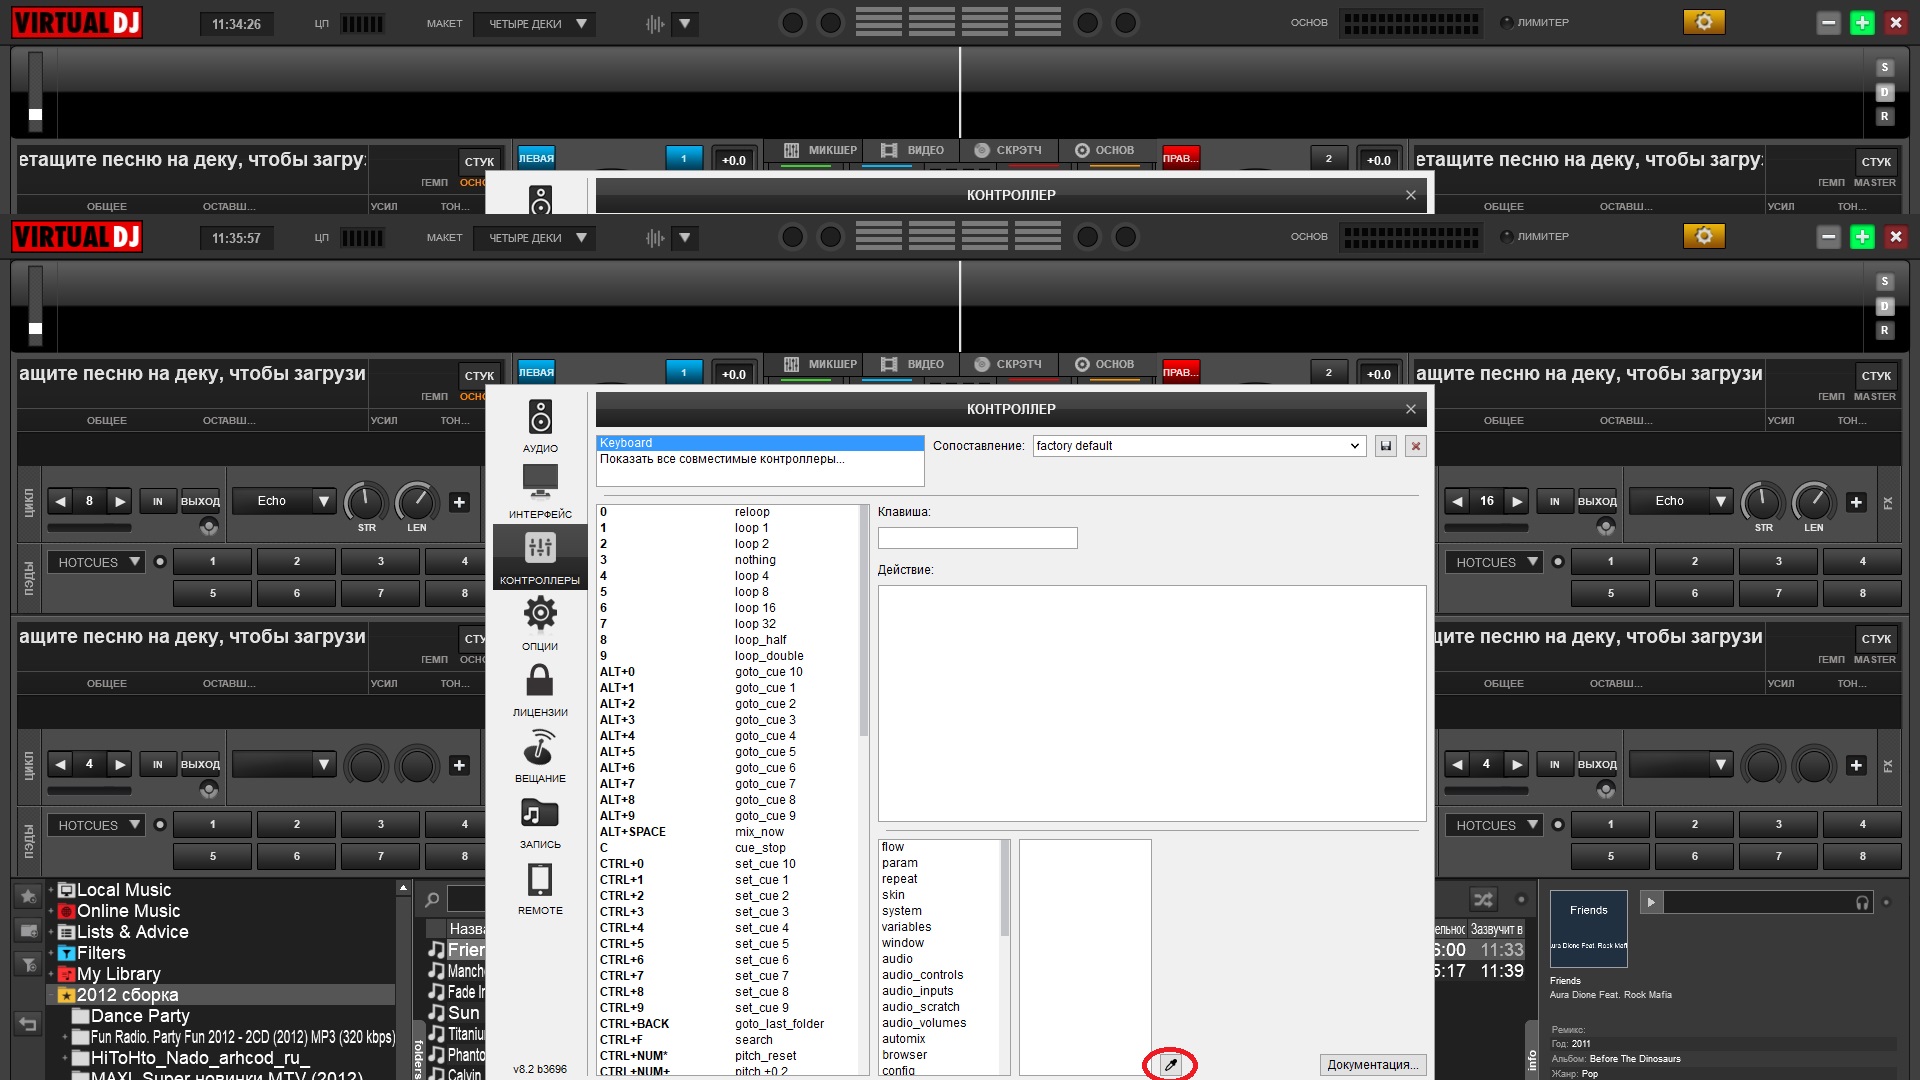Open the АУДИО settings section
This screenshot has height=1080, width=1920.
click(540, 425)
